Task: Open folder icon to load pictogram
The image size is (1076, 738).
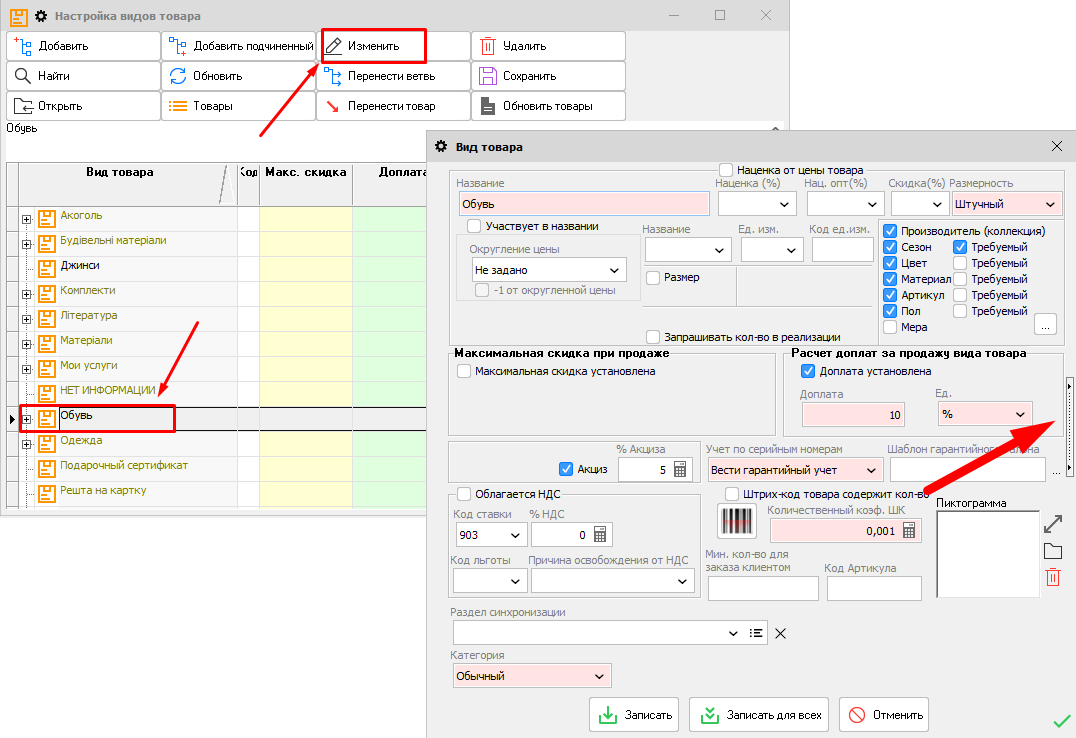Action: [x=1052, y=551]
